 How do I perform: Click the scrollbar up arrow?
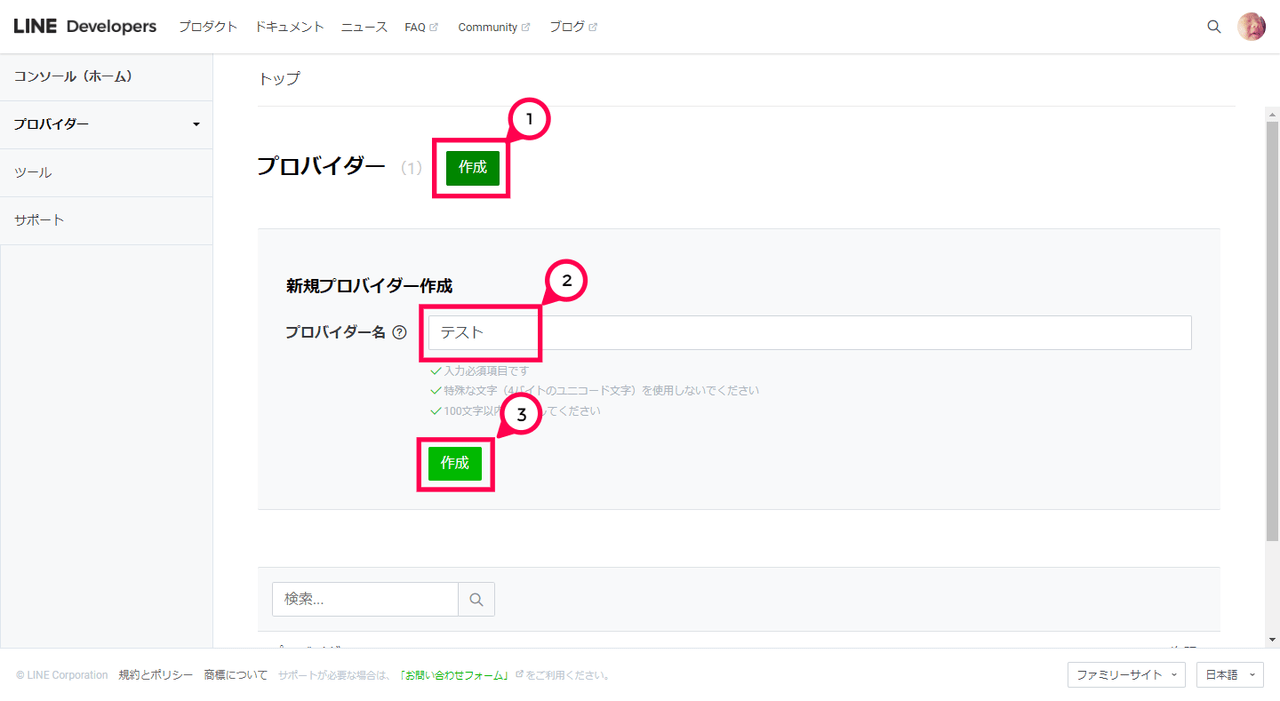[x=1272, y=113]
